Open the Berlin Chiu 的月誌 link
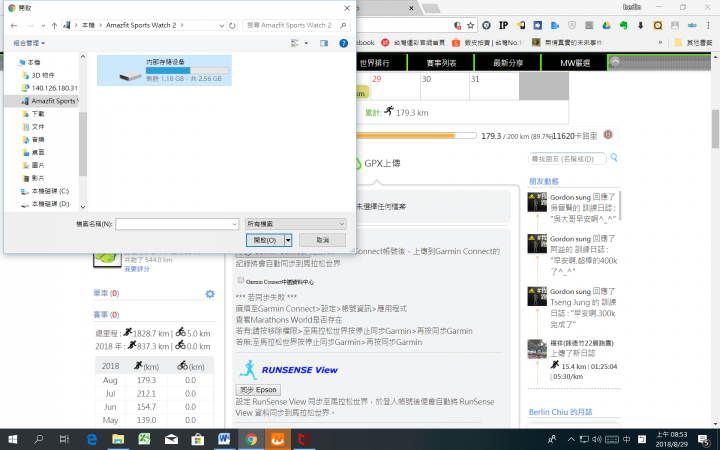Viewport: 720px width, 450px height. pos(560,412)
